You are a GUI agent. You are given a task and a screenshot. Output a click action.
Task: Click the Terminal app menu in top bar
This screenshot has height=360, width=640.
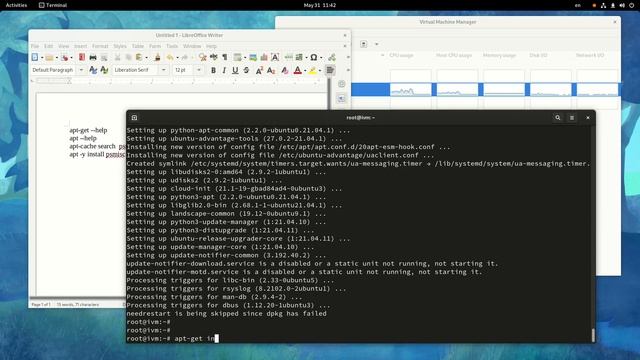(53, 5)
